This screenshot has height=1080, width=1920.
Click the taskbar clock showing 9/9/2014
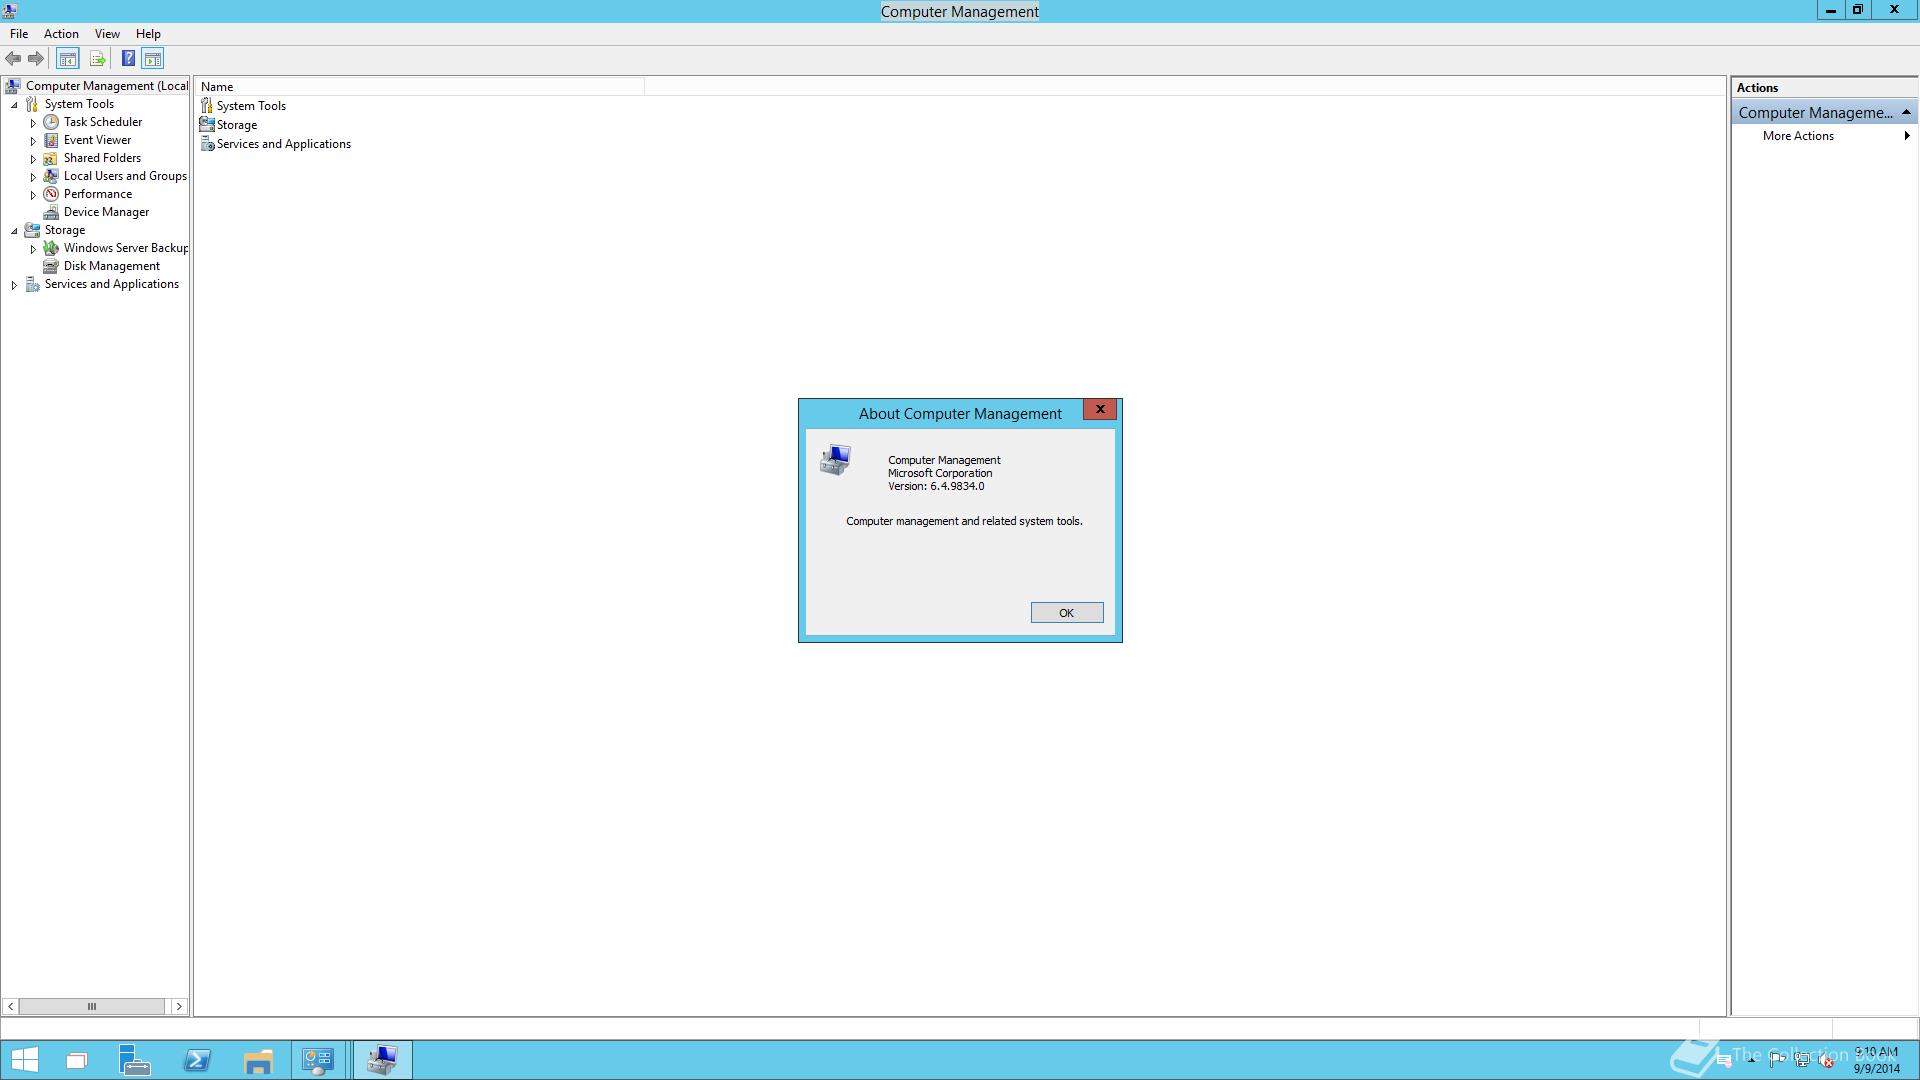(1876, 1060)
